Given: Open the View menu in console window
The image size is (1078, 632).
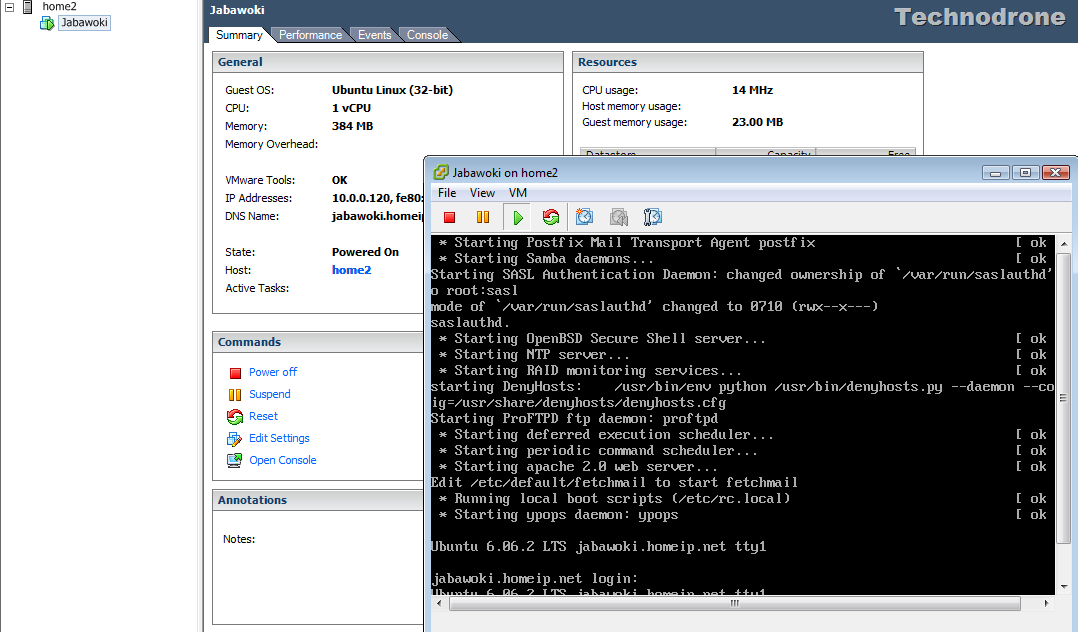Looking at the screenshot, I should [x=482, y=193].
